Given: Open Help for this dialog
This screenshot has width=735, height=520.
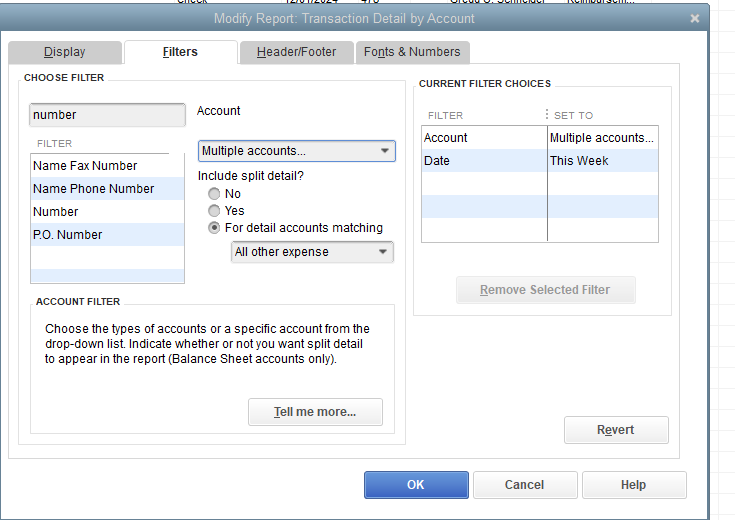Looking at the screenshot, I should click(x=633, y=485).
